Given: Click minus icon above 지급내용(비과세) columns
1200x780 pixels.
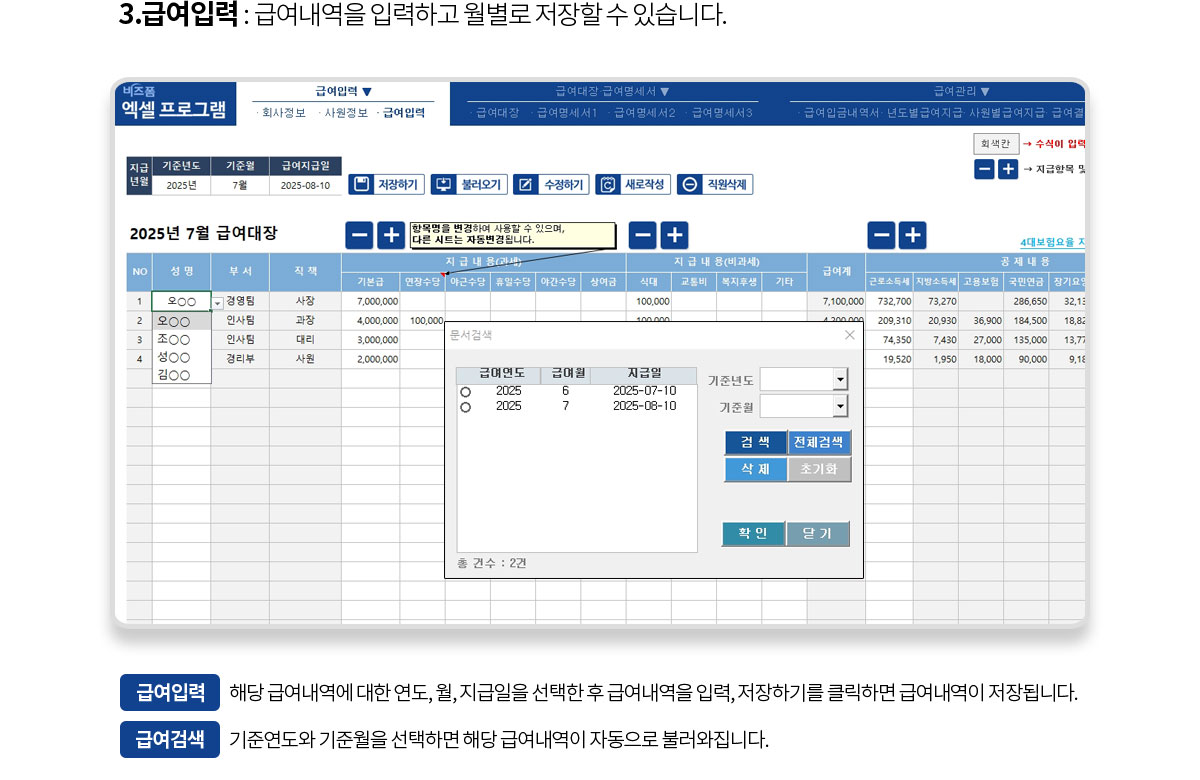Looking at the screenshot, I should (643, 235).
